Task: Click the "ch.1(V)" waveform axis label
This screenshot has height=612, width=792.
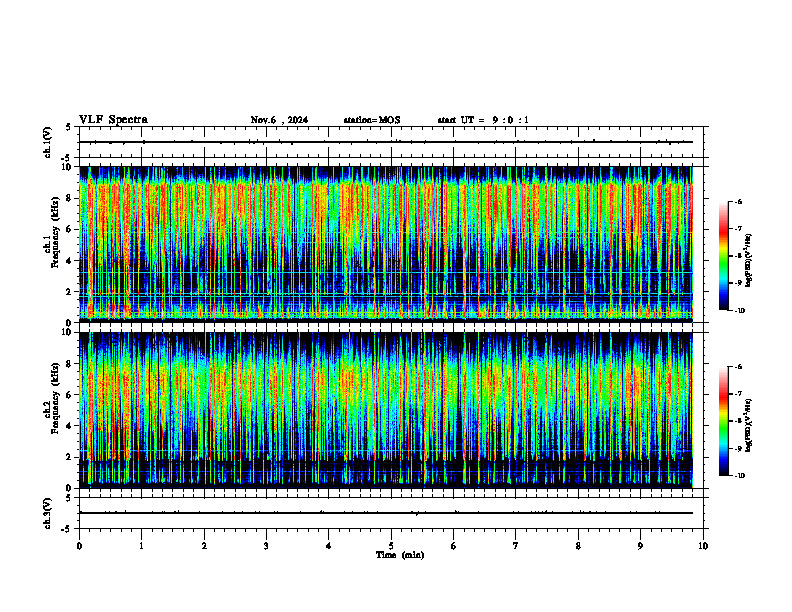Action: (x=48, y=142)
